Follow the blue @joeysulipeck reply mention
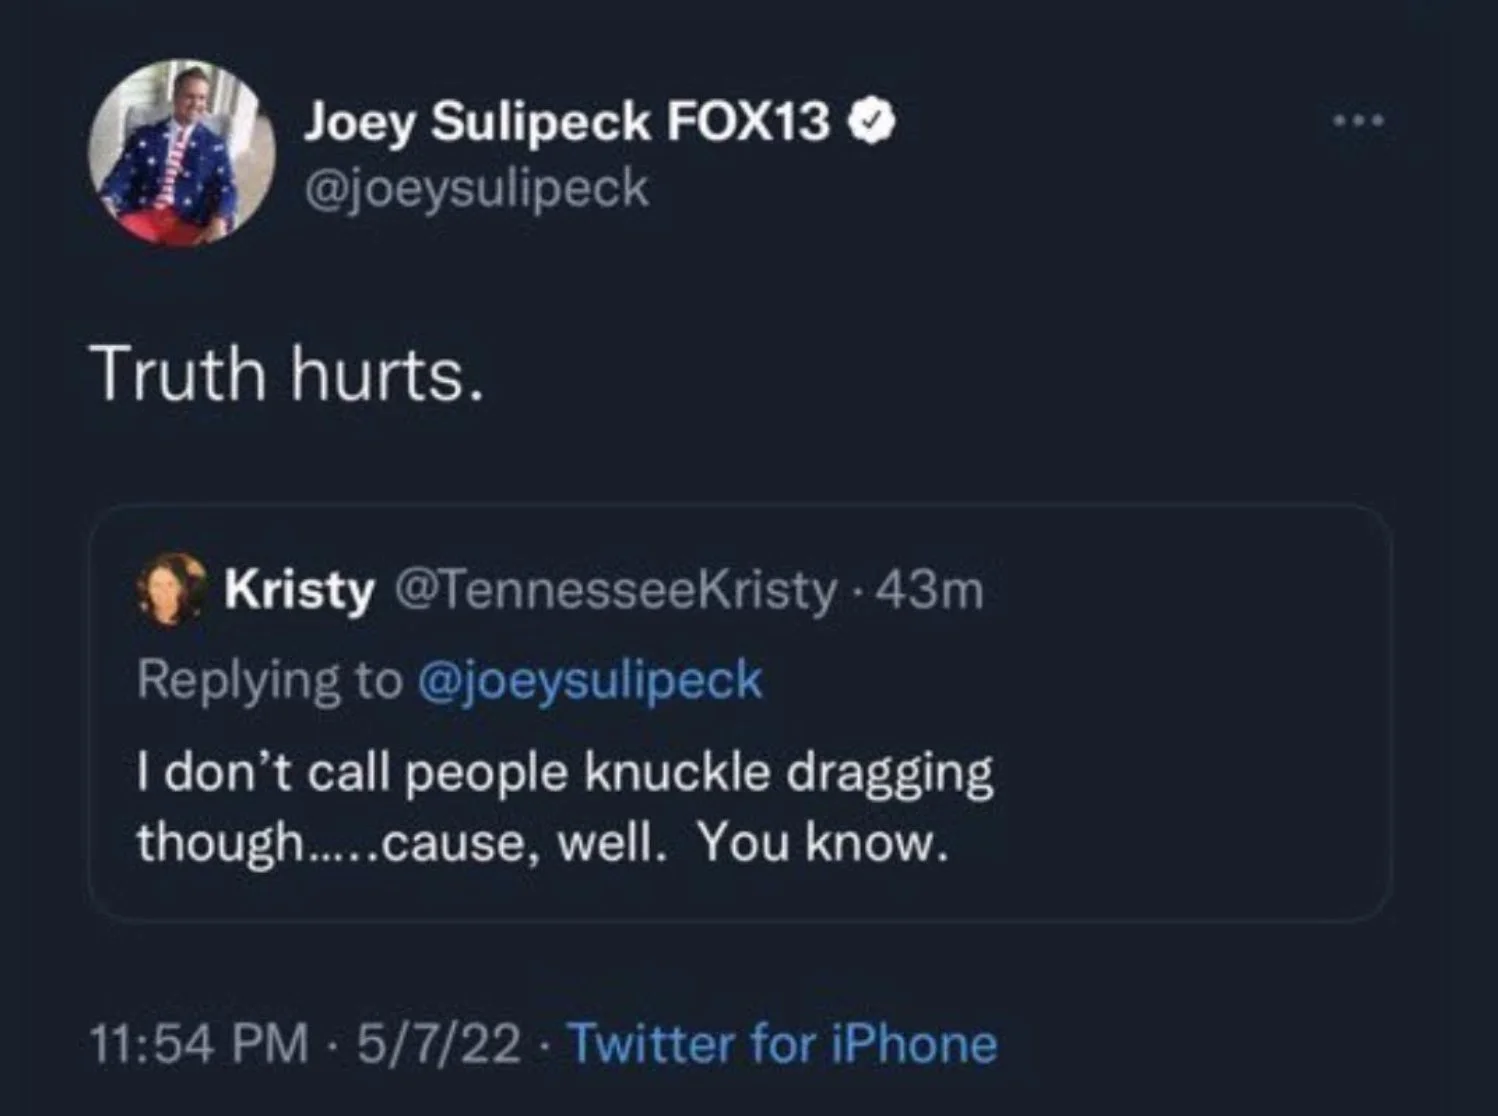 pyautogui.click(x=589, y=680)
